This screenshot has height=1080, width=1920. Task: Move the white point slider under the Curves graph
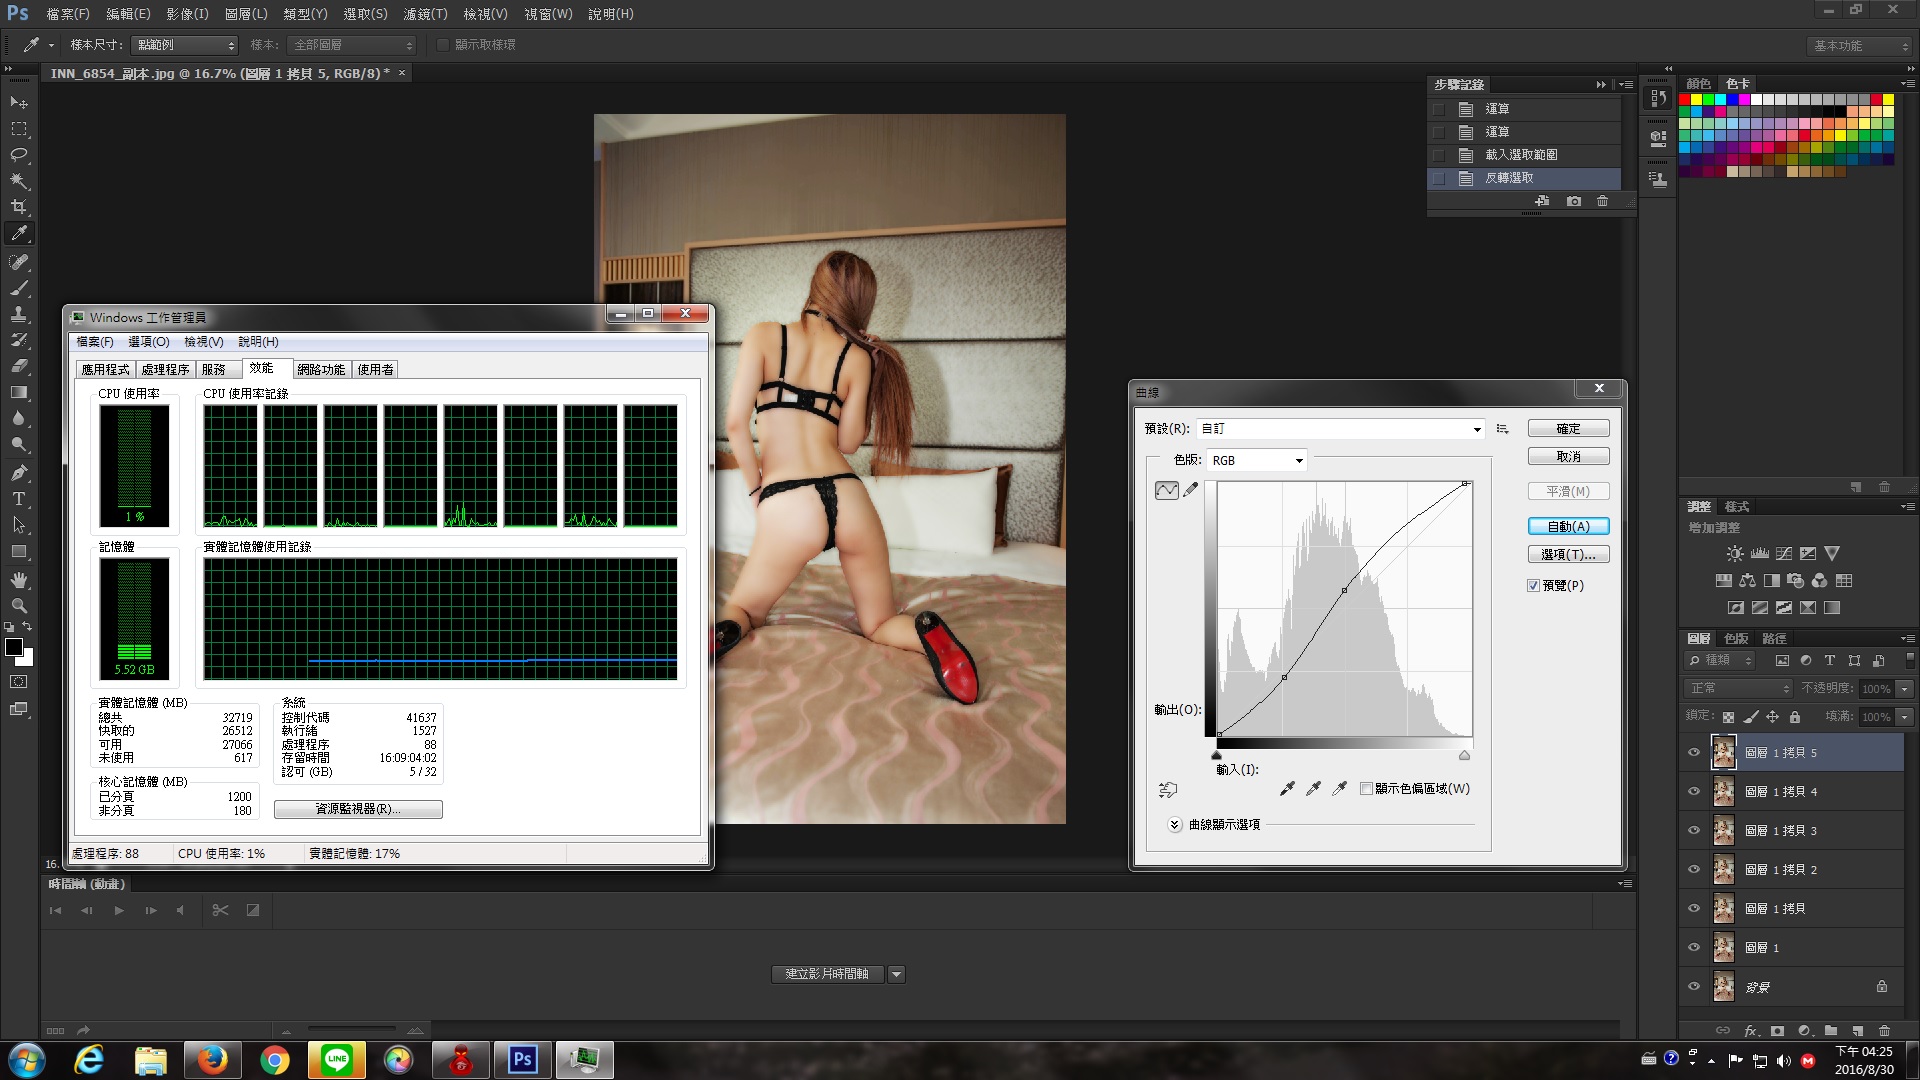[1465, 756]
